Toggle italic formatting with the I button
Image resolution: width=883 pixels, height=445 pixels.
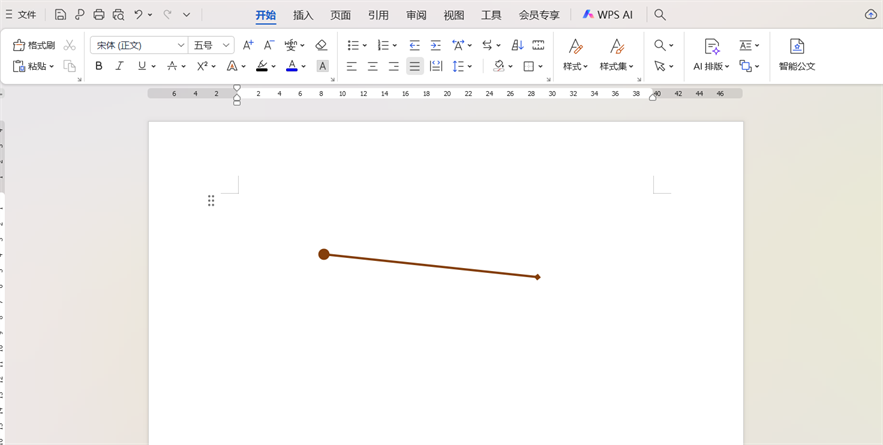[x=119, y=66]
